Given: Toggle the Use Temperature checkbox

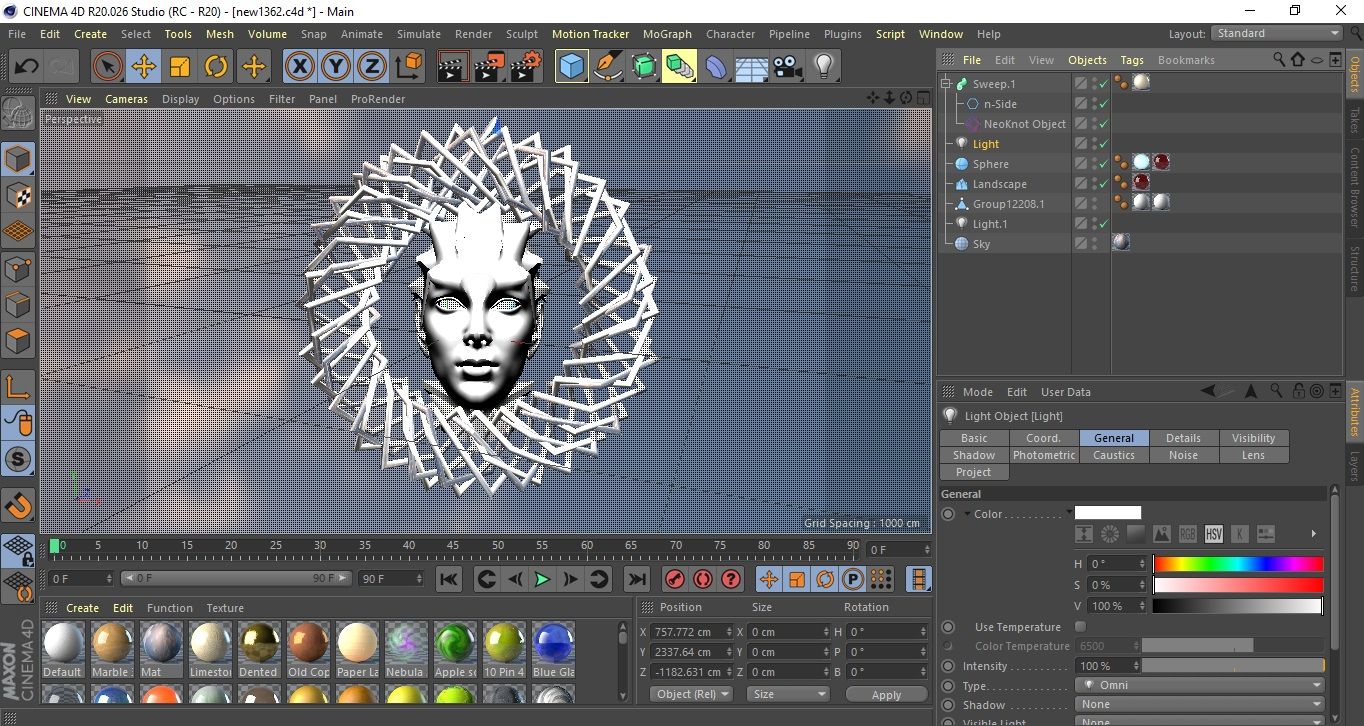Looking at the screenshot, I should [1080, 627].
